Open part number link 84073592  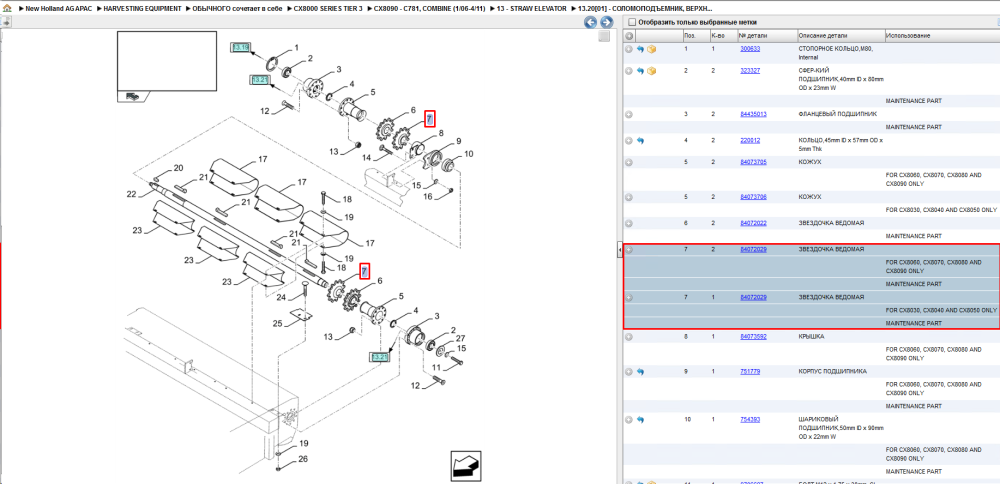point(753,336)
